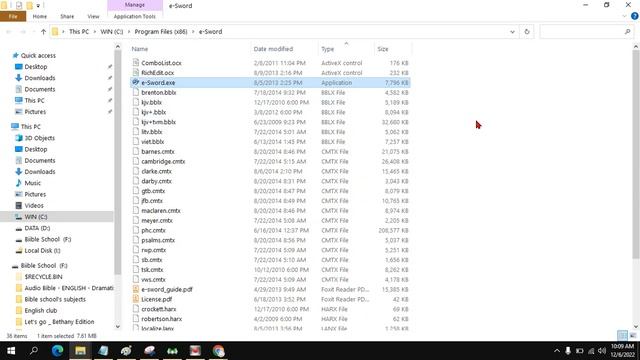Image resolution: width=640 pixels, height=360 pixels.
Task: Select the crockett.harx file
Action: pos(158,309)
